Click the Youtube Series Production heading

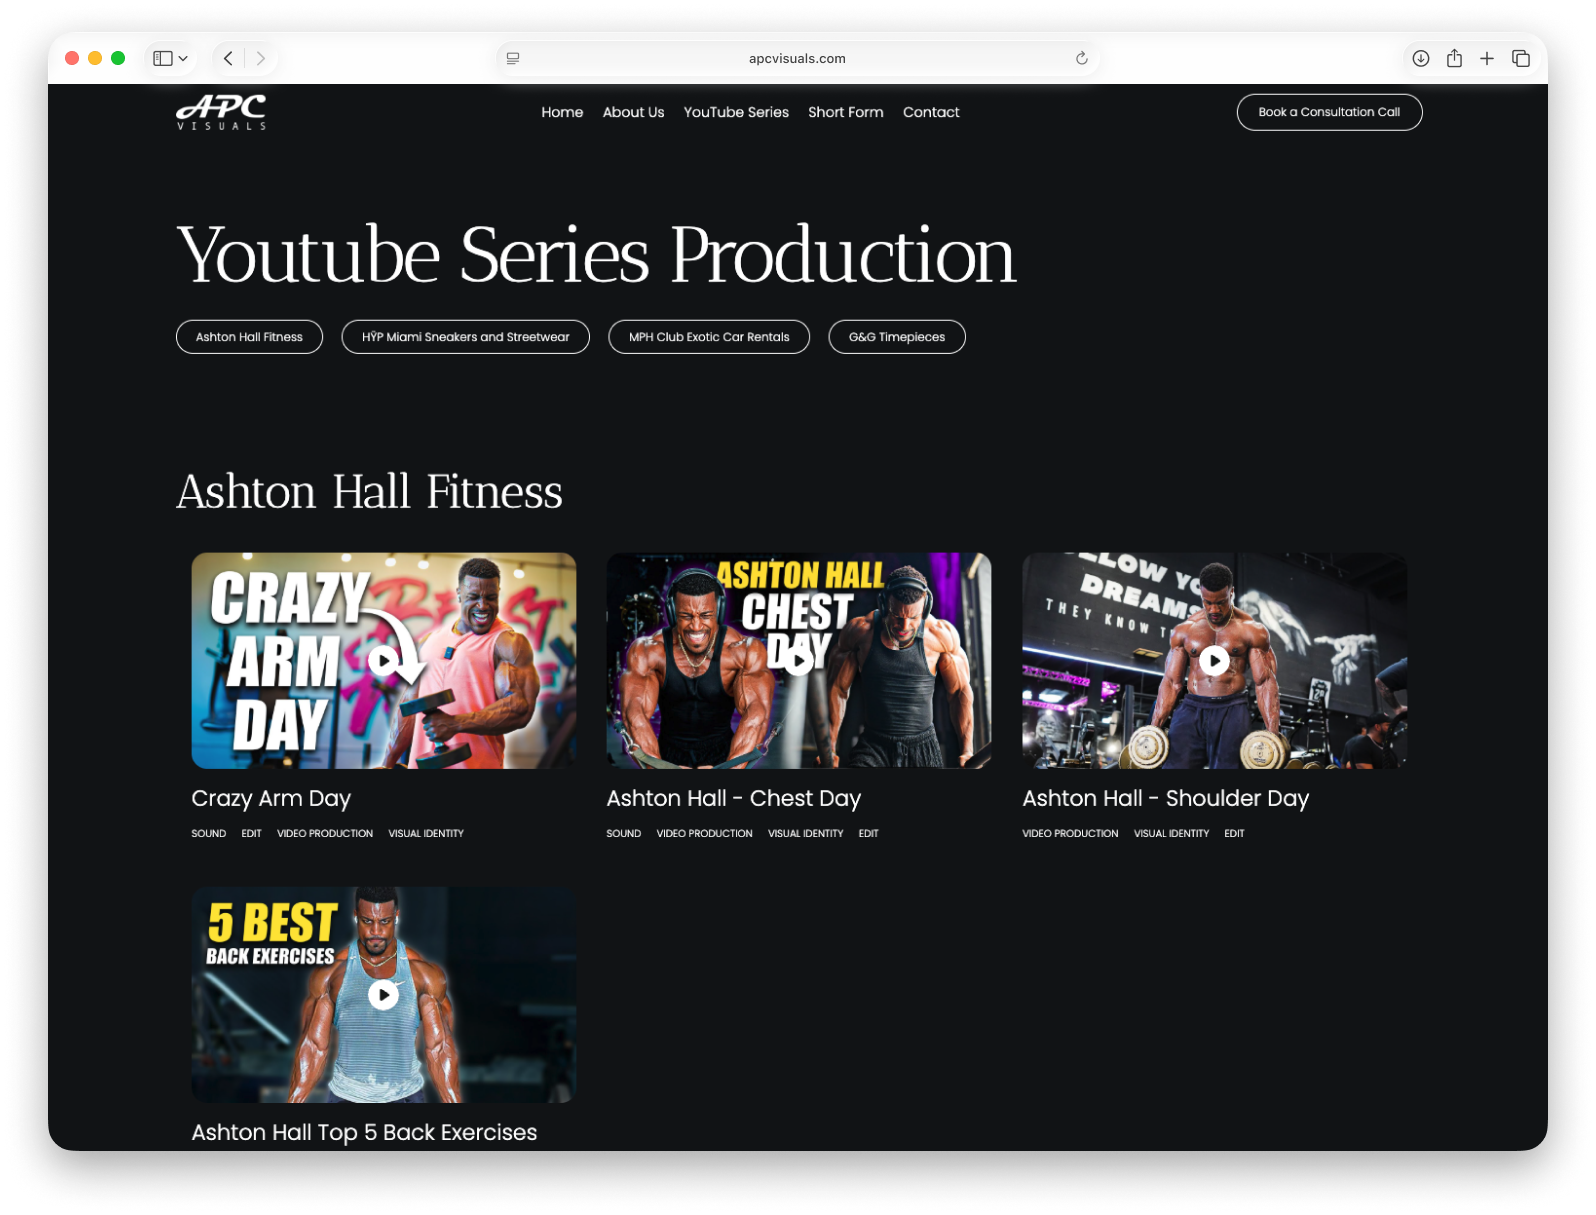point(596,255)
